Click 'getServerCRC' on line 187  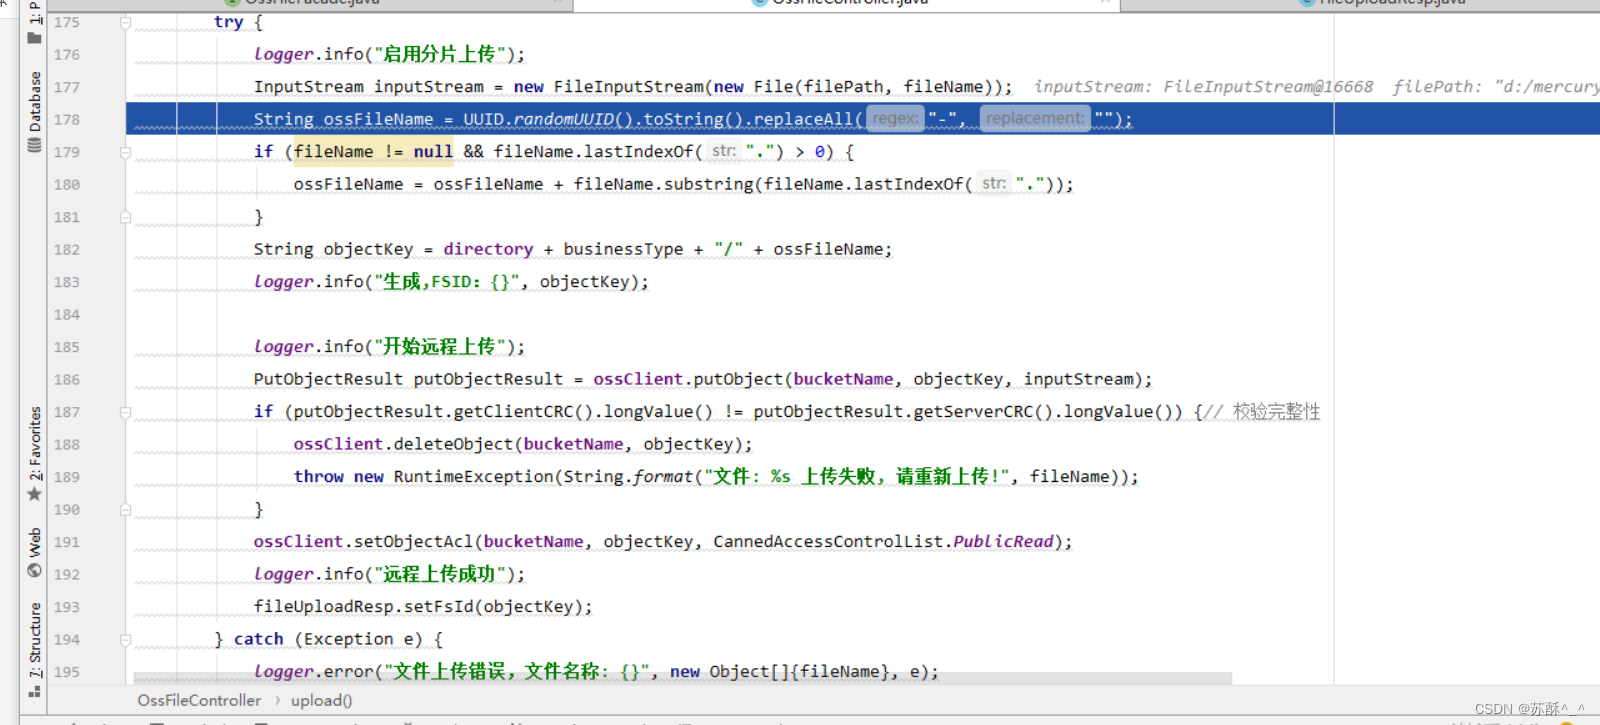pos(973,411)
